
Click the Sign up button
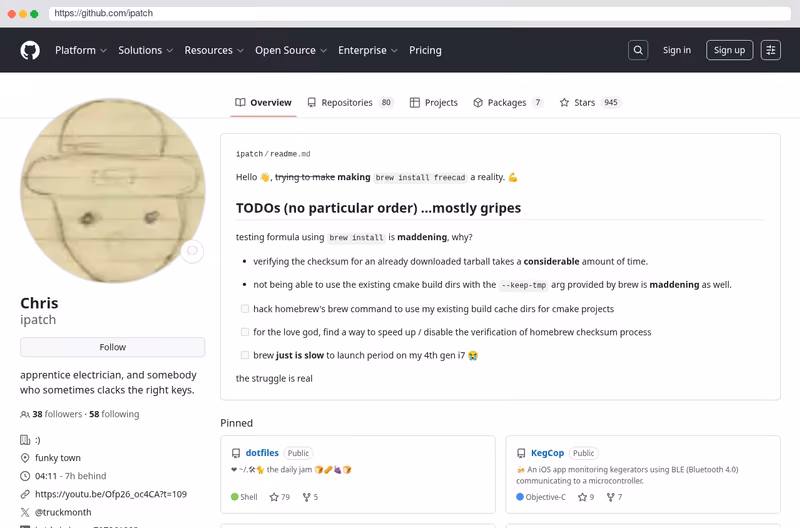coord(729,50)
